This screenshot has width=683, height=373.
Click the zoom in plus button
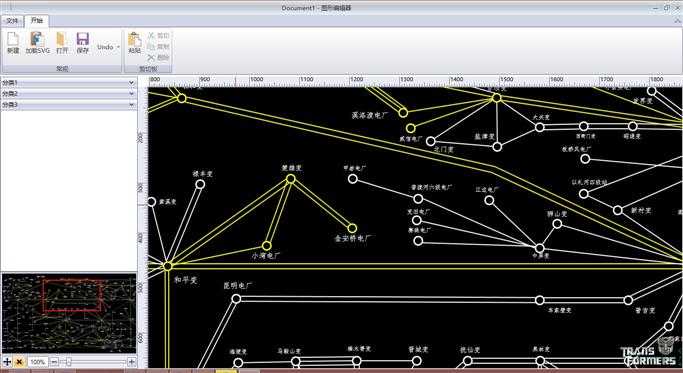pyautogui.click(x=132, y=362)
